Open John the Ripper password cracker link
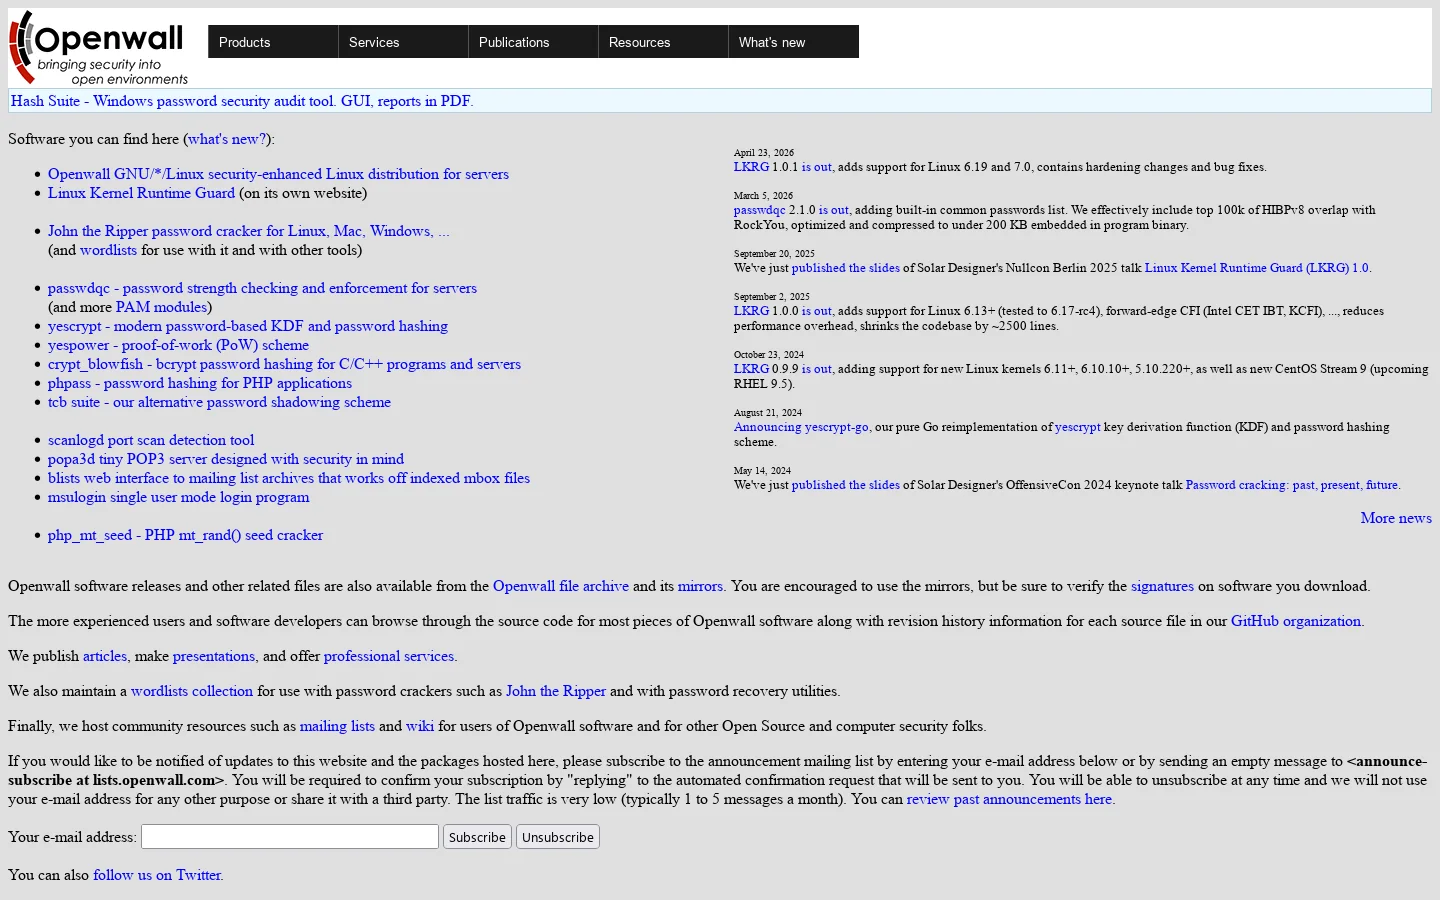This screenshot has width=1440, height=900. click(x=249, y=231)
